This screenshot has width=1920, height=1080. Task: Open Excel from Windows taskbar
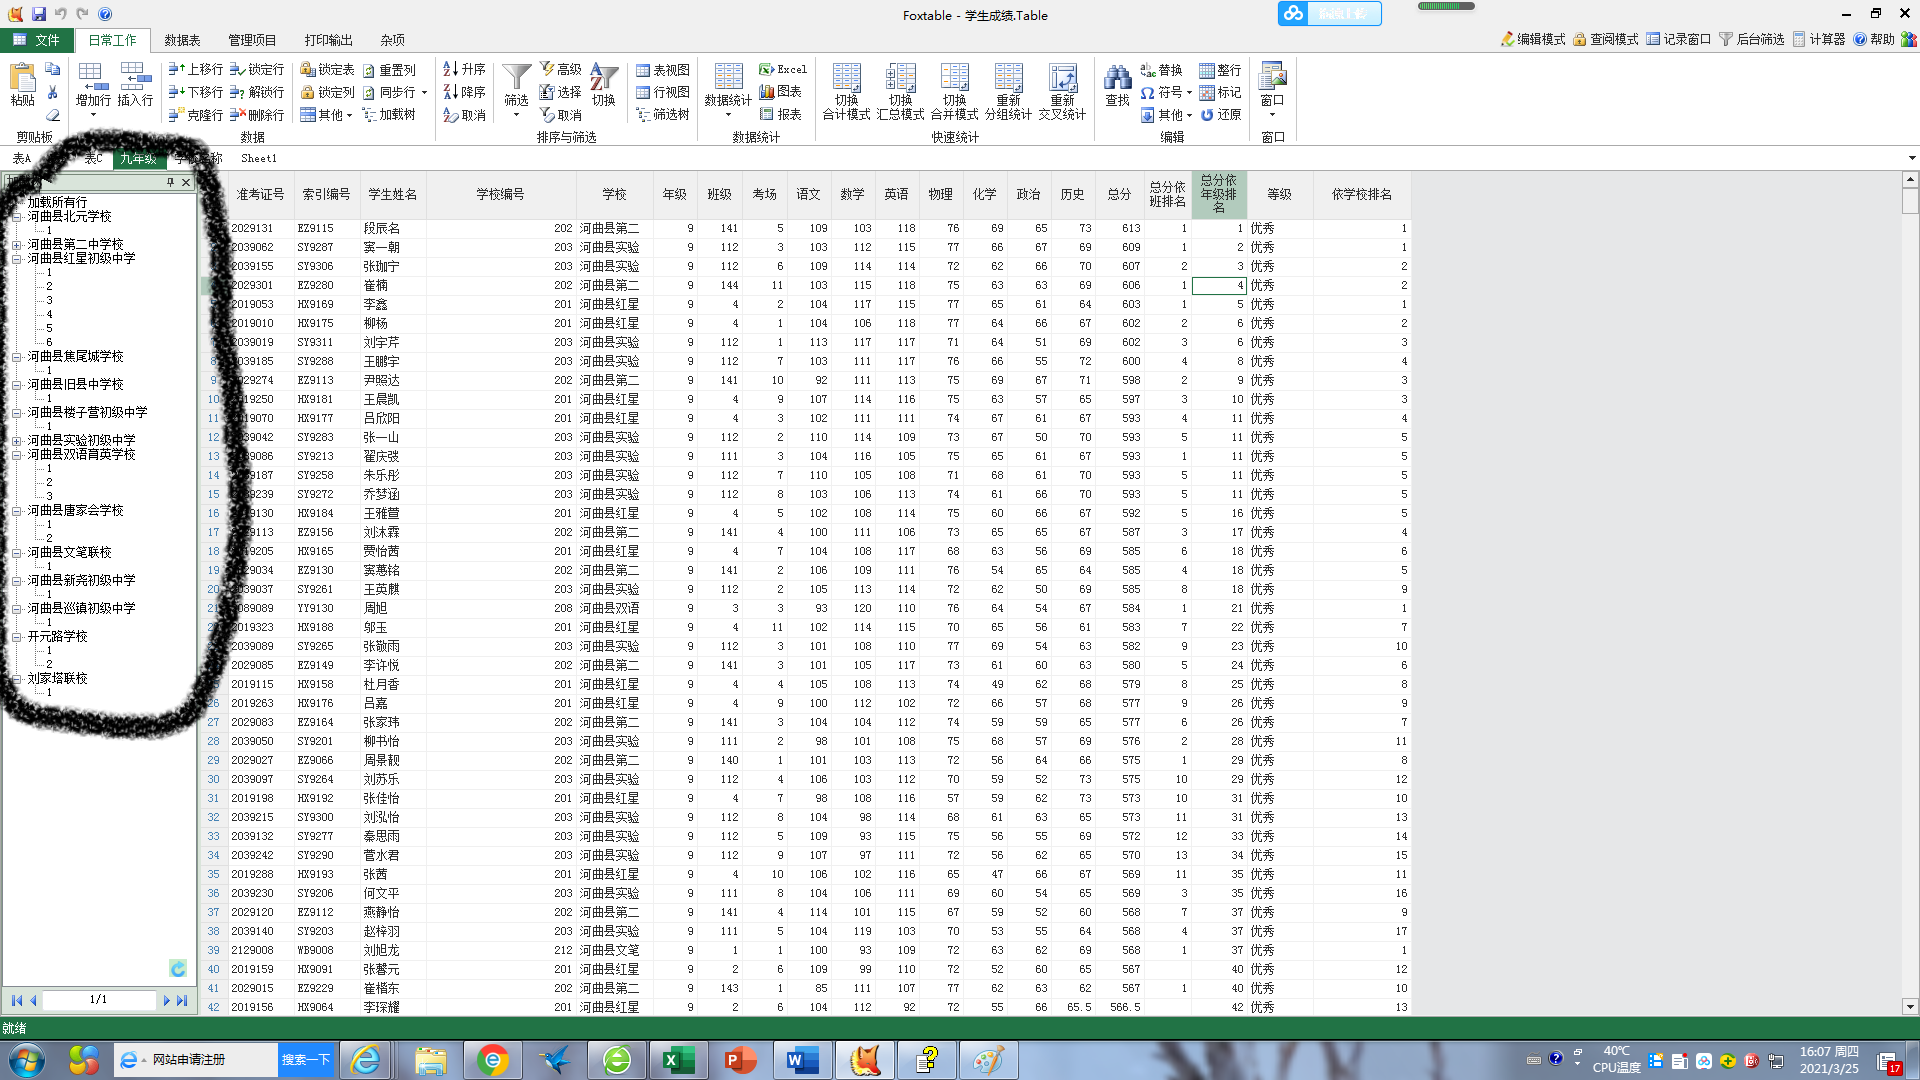click(679, 1060)
